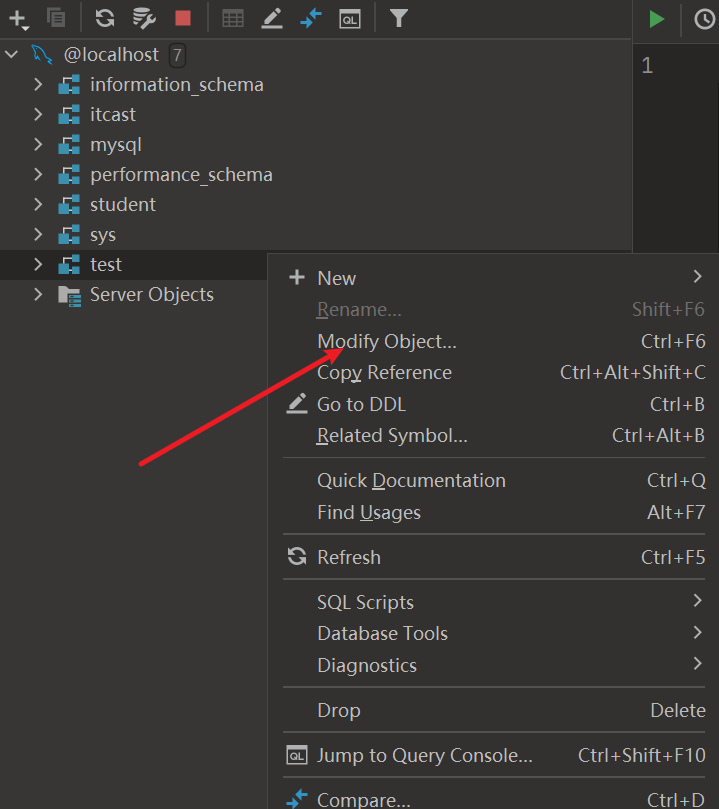Expand the information_schema database node
This screenshot has width=719, height=809.
38,85
